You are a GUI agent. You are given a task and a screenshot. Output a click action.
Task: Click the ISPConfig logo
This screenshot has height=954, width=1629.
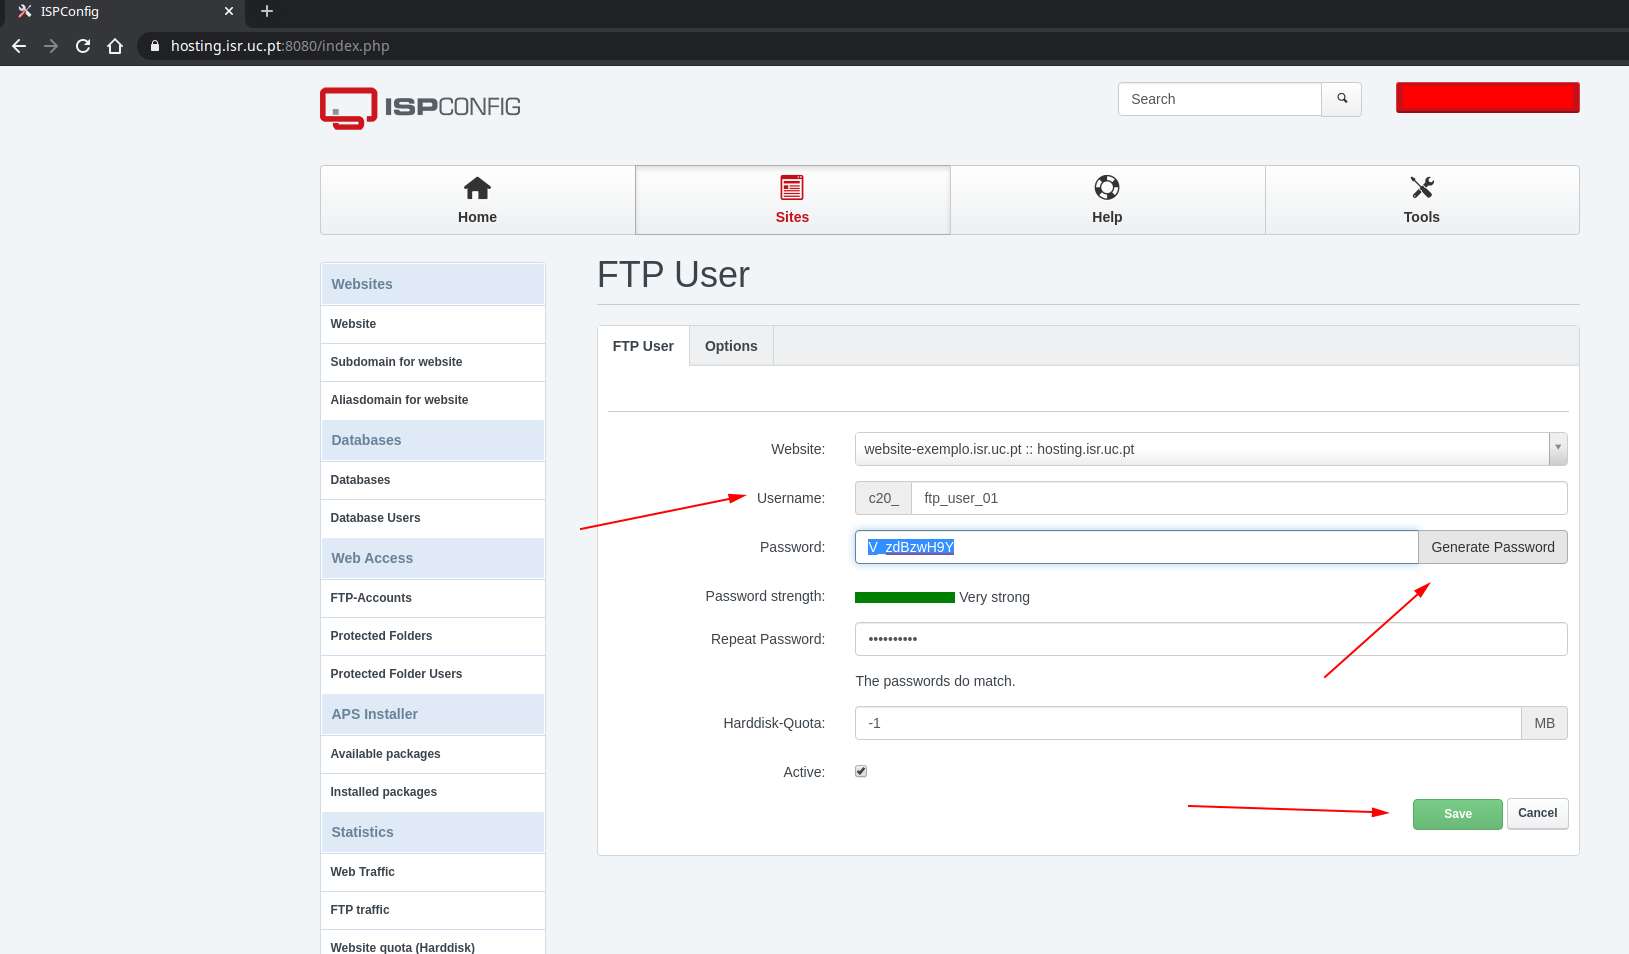tap(420, 108)
